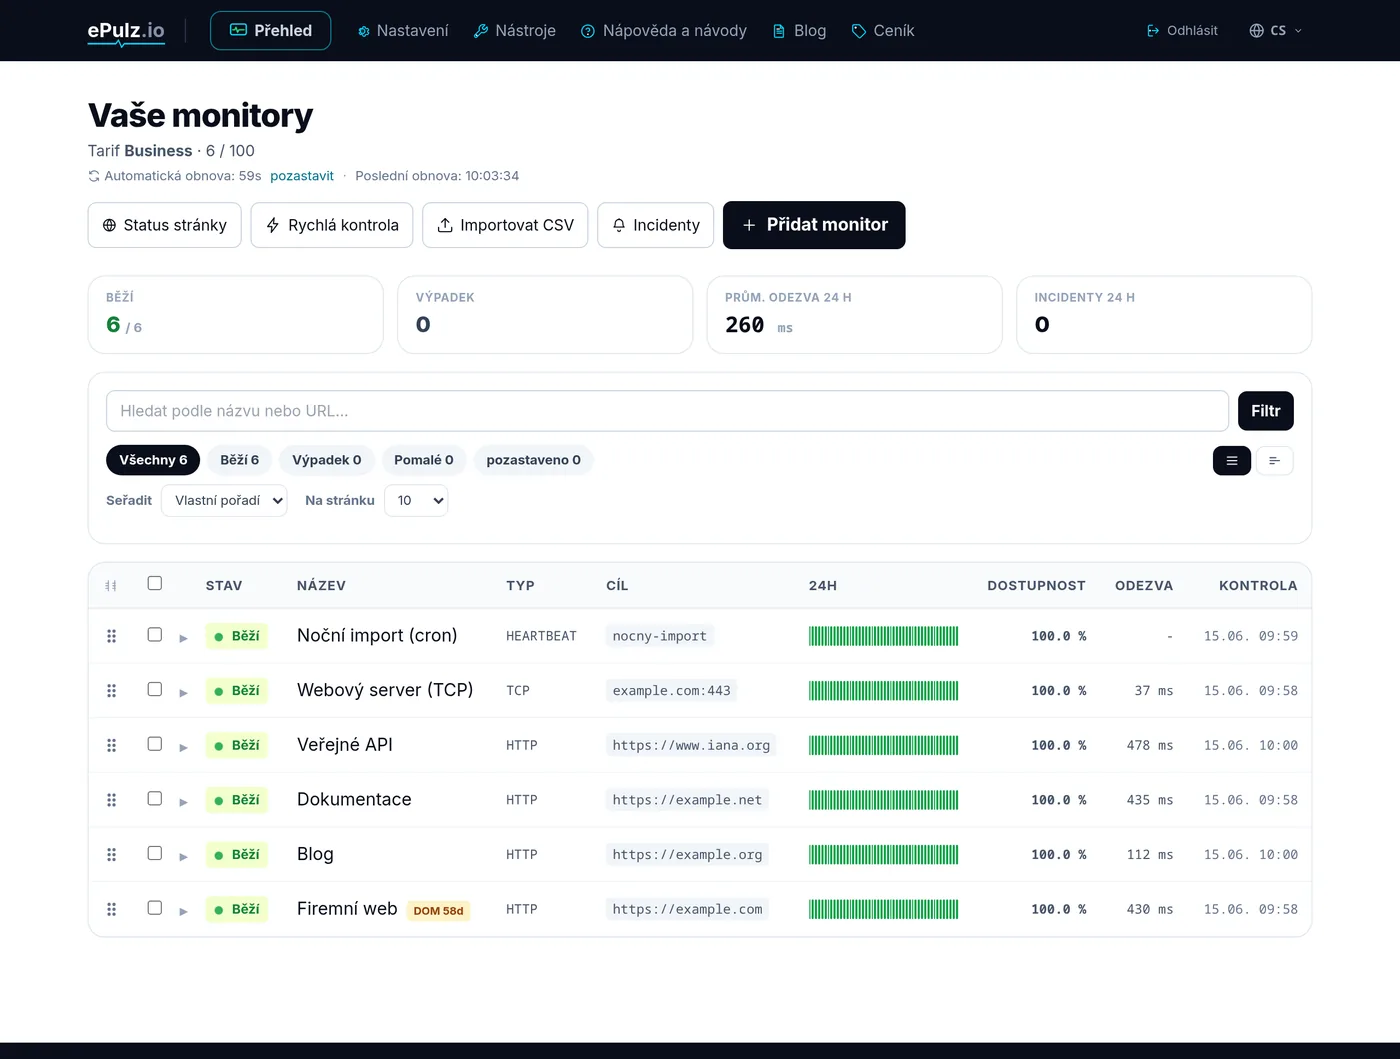Expand Webový server (TCP) row details
This screenshot has width=1400, height=1059.
183,692
